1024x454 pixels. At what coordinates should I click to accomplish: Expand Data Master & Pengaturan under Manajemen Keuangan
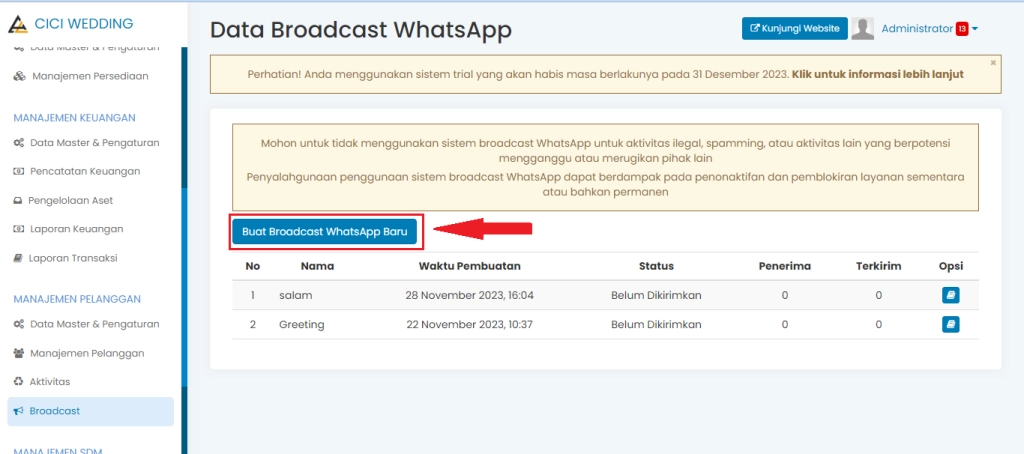tap(94, 143)
